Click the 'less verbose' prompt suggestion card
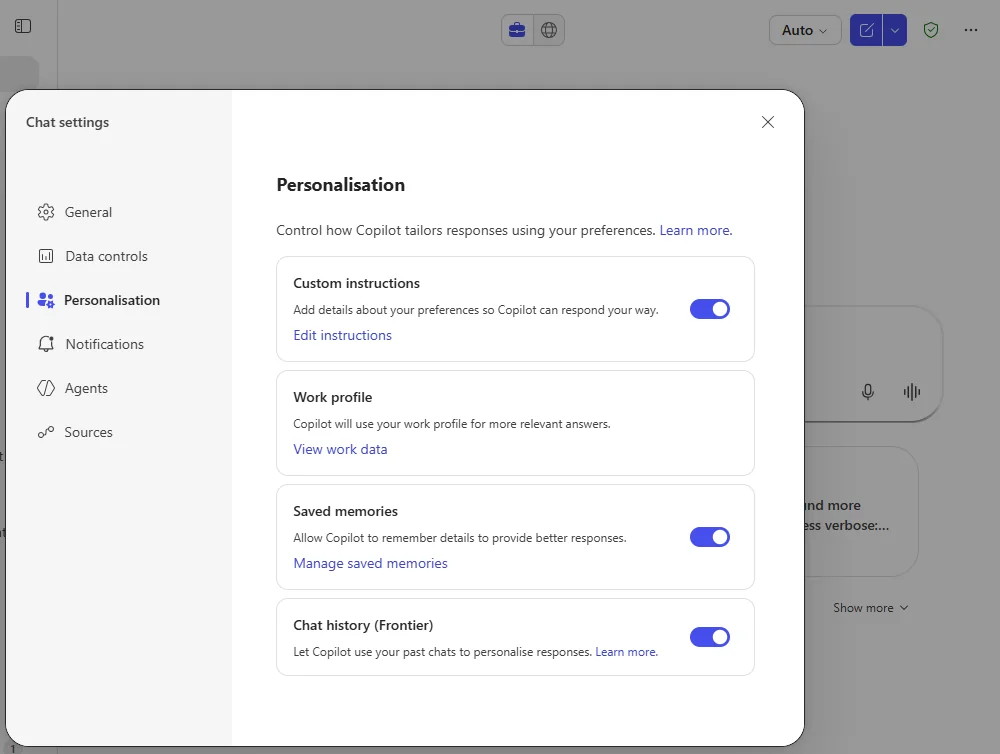The height and width of the screenshot is (754, 1000). pos(861,512)
